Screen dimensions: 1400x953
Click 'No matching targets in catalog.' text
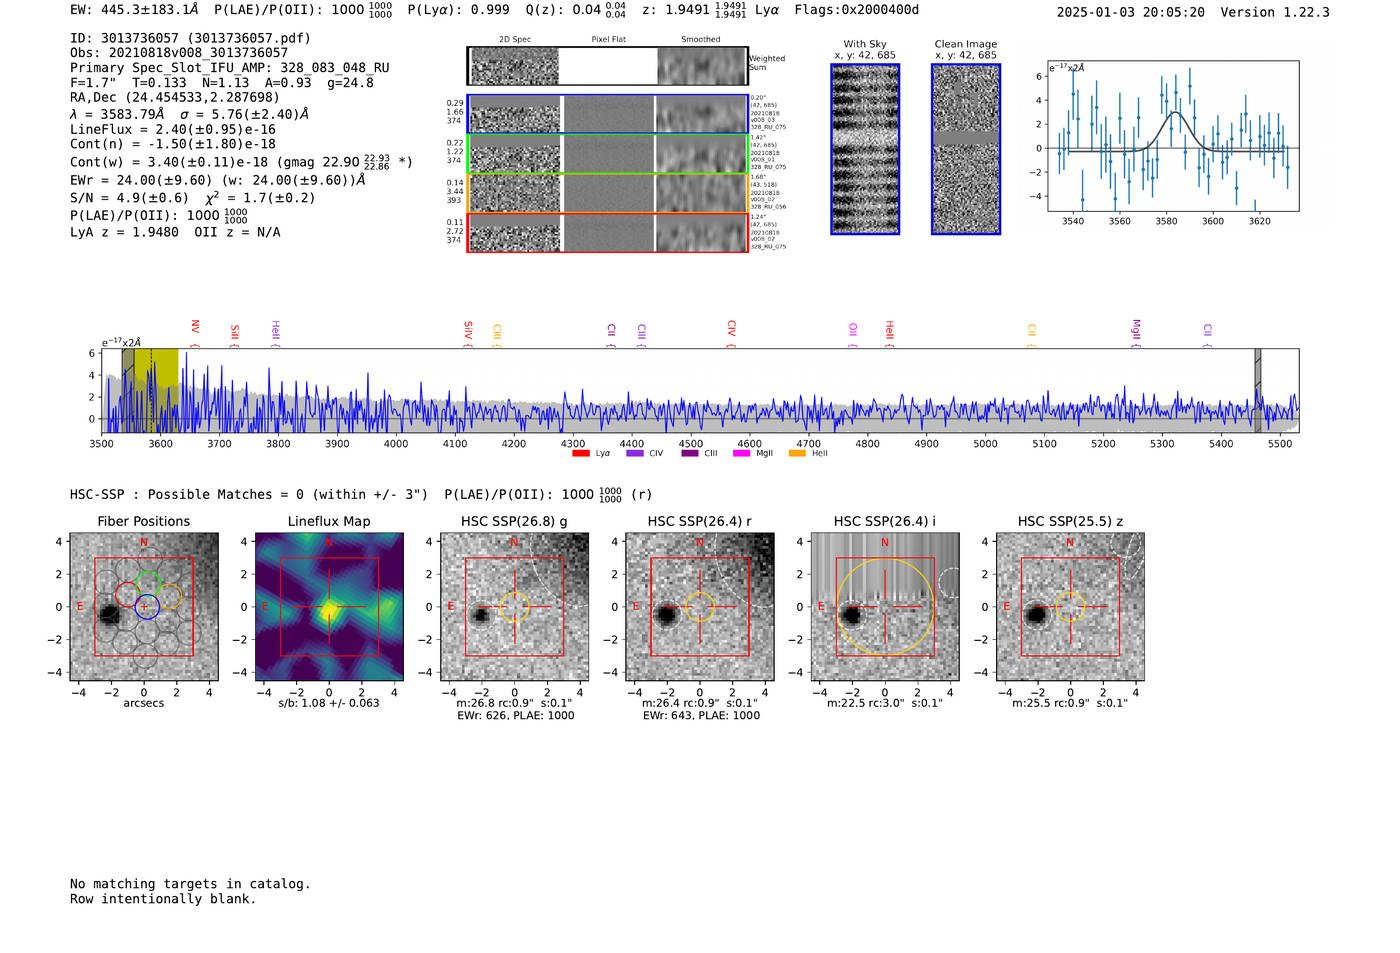(190, 884)
